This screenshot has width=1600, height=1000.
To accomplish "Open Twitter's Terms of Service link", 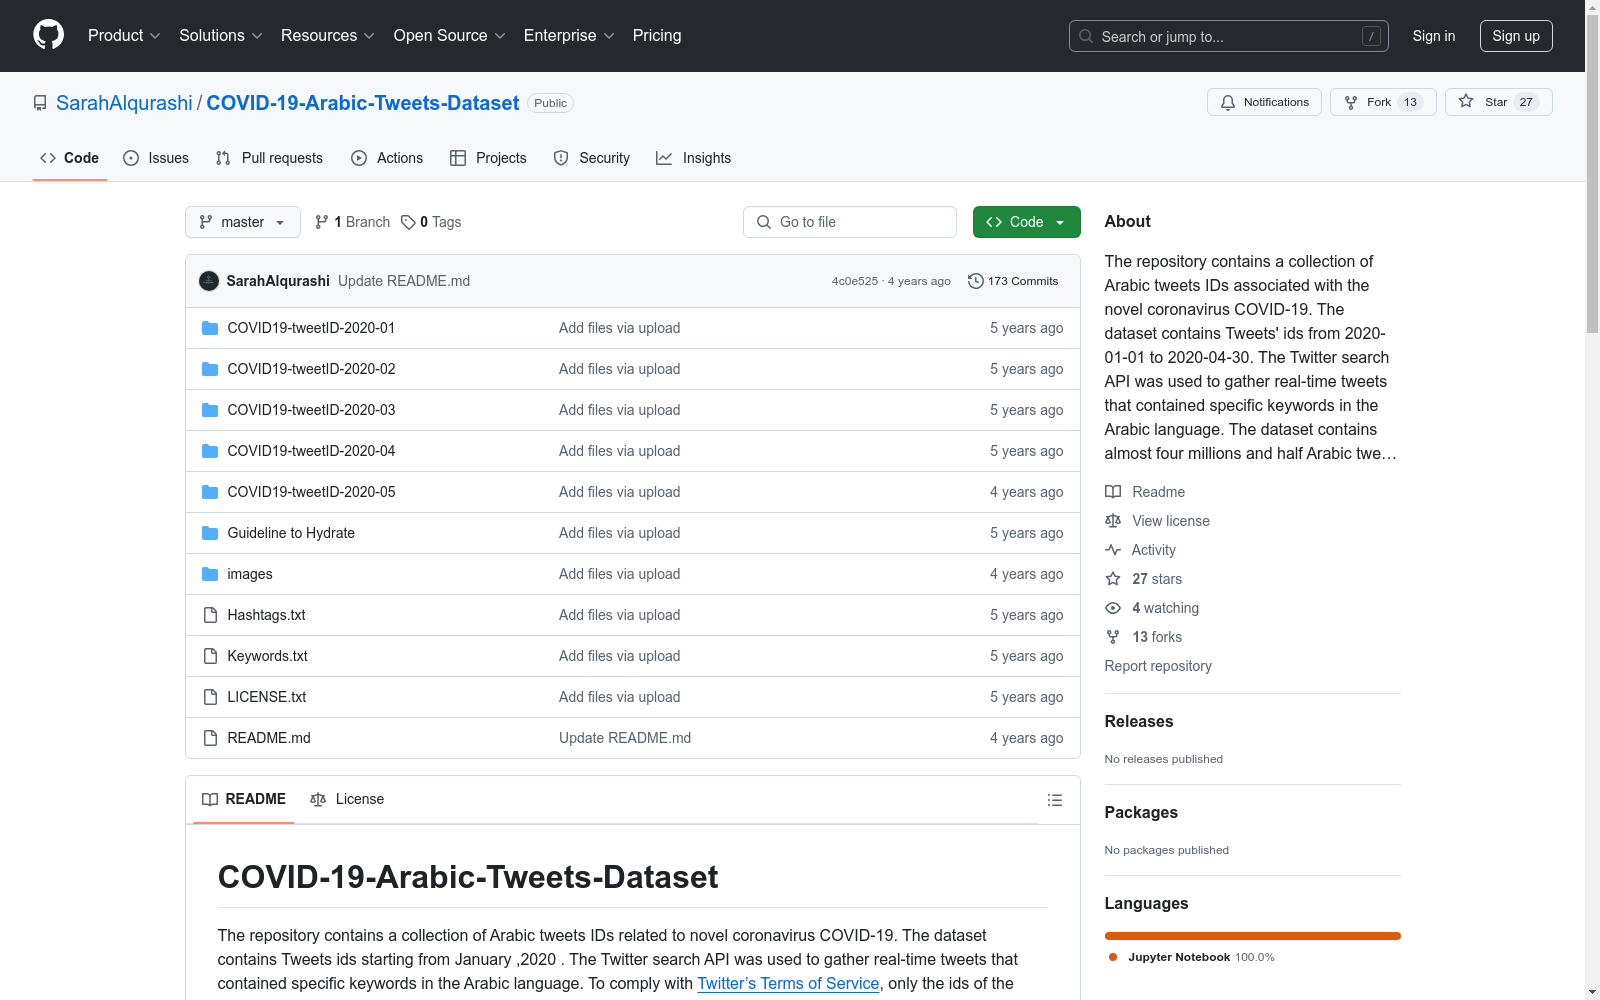I will (x=788, y=983).
